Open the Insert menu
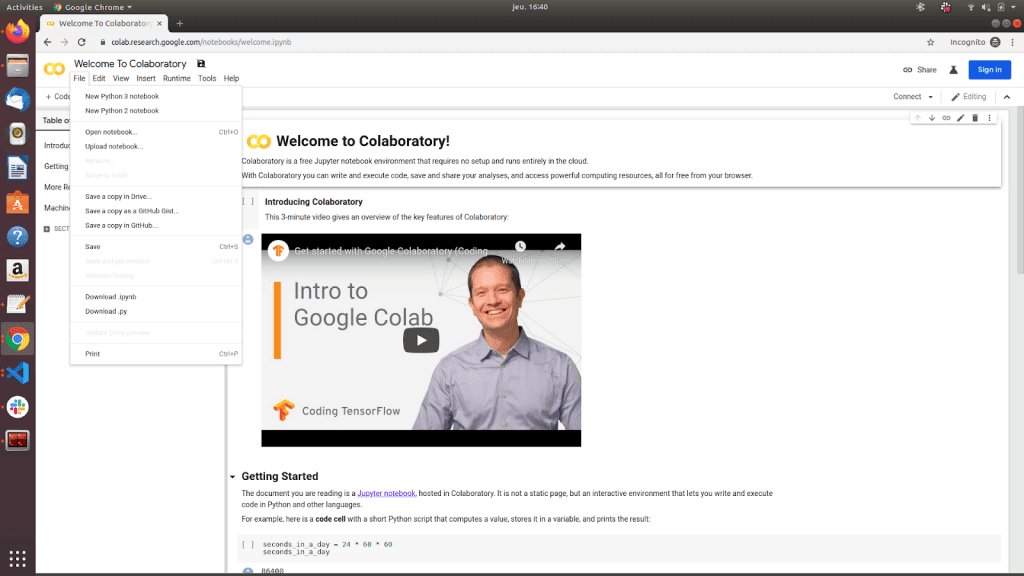 click(x=146, y=78)
